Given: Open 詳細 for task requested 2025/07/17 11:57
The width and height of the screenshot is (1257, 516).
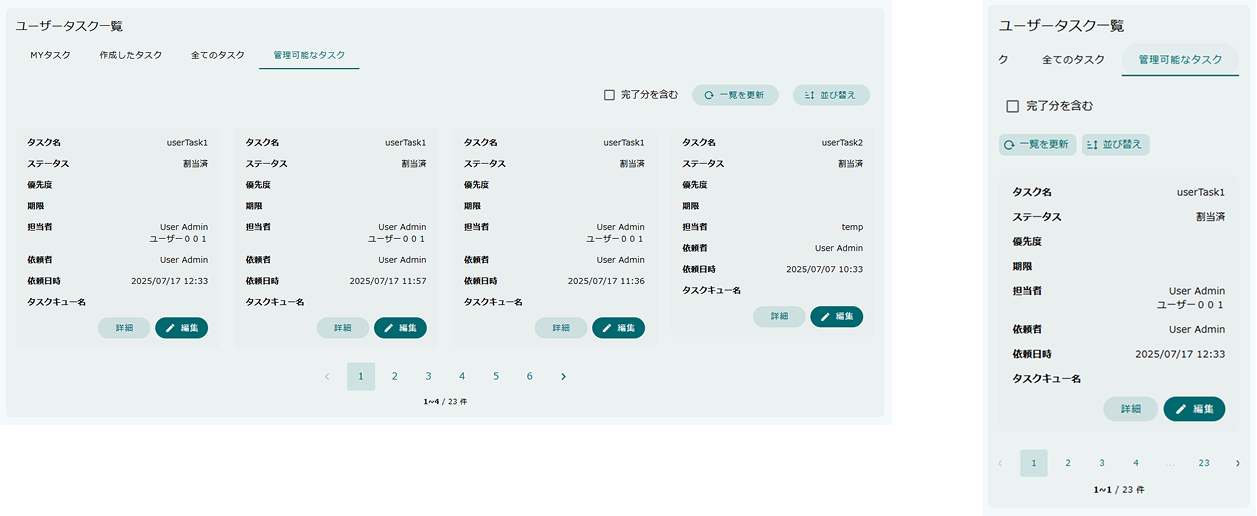Looking at the screenshot, I should 342,328.
